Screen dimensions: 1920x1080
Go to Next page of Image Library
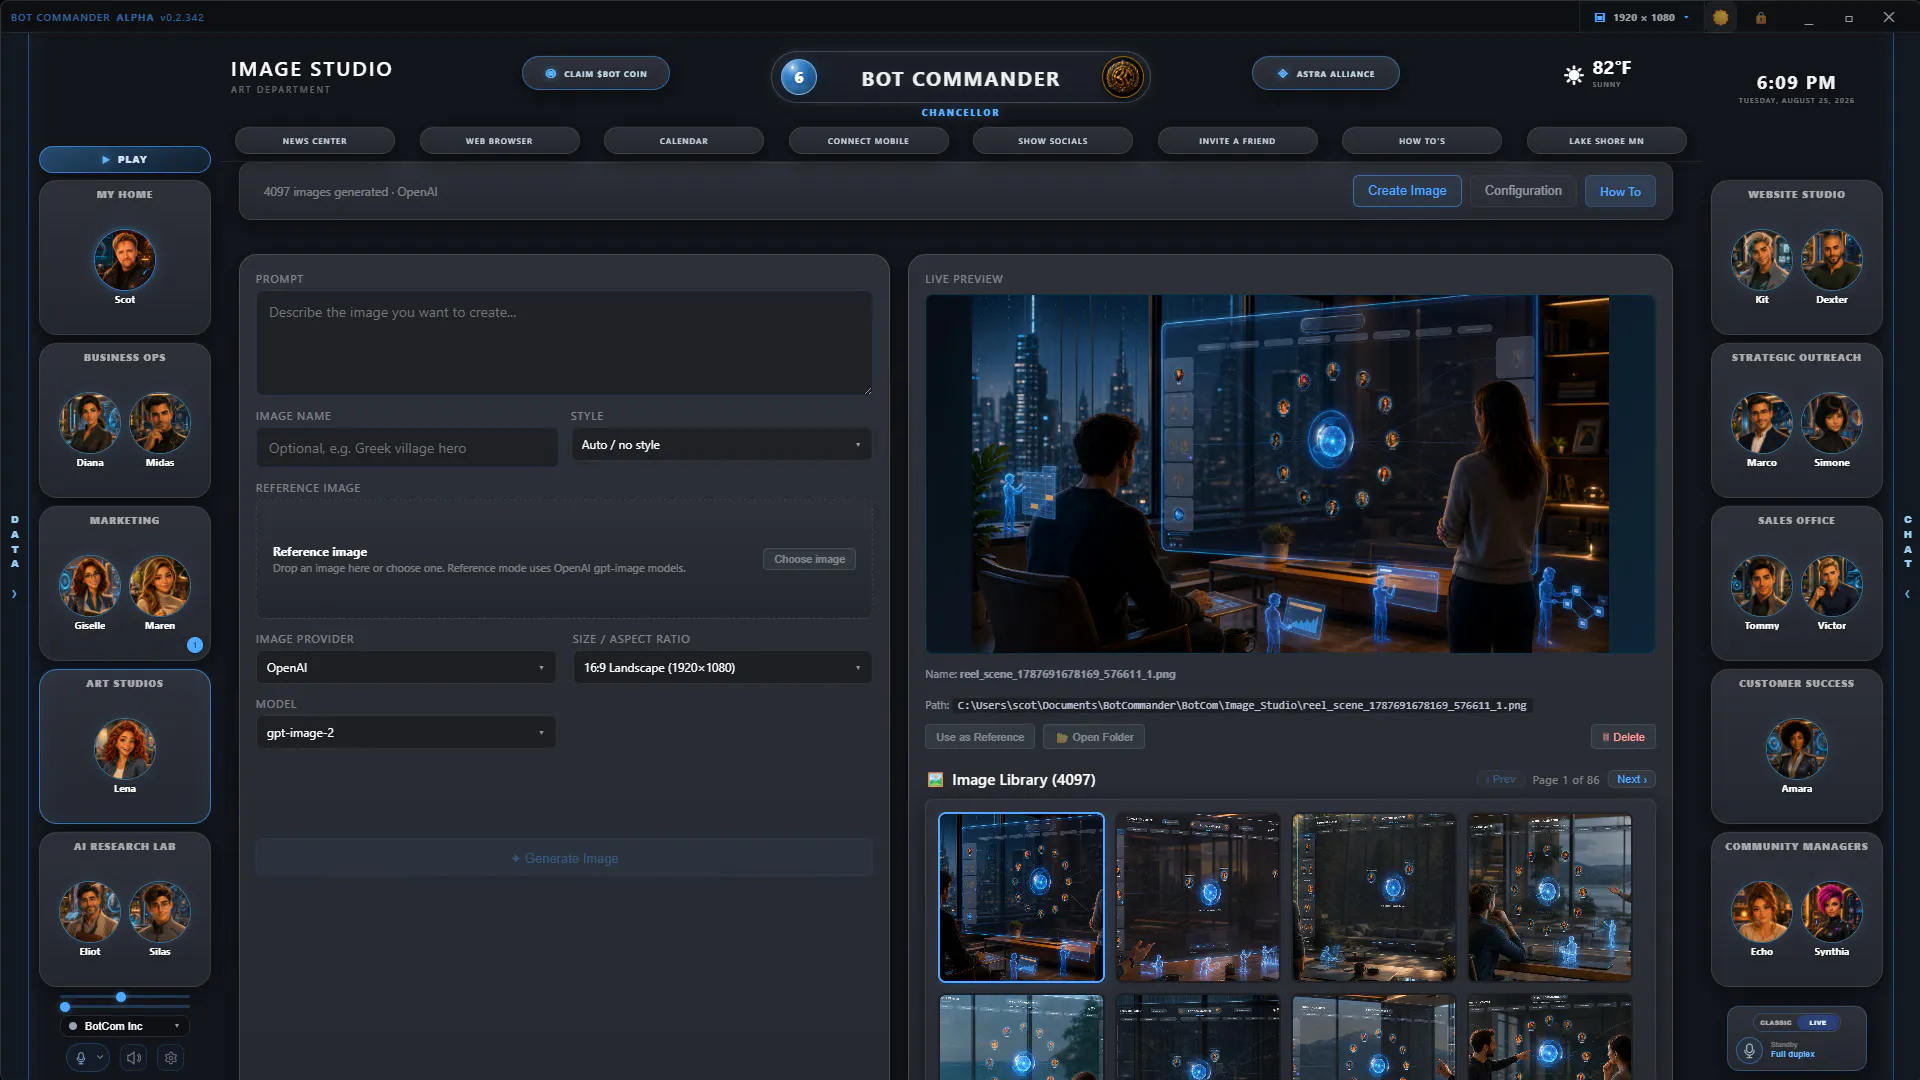point(1632,780)
